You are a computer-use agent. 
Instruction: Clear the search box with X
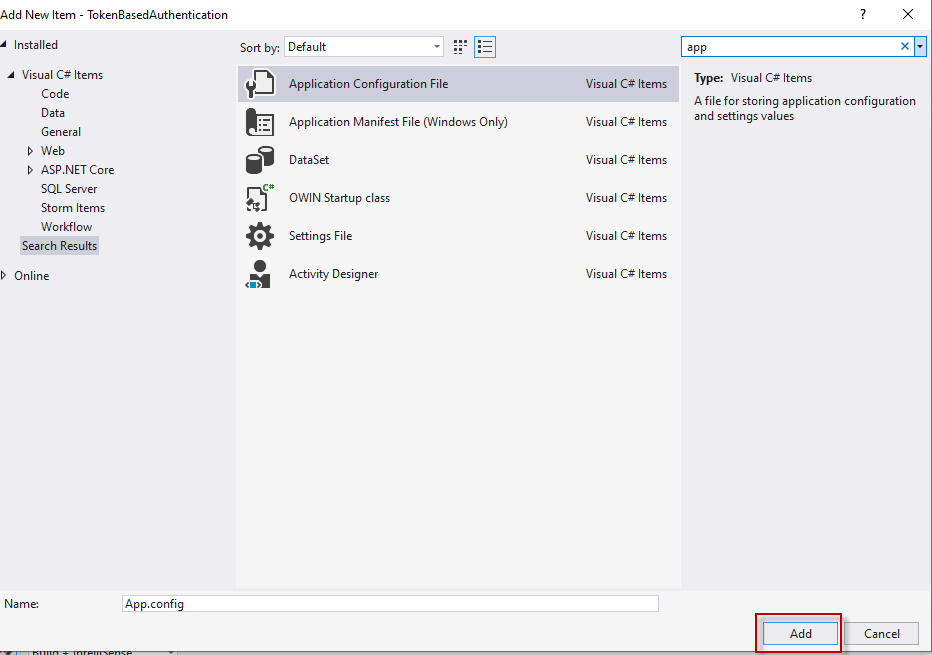(905, 46)
